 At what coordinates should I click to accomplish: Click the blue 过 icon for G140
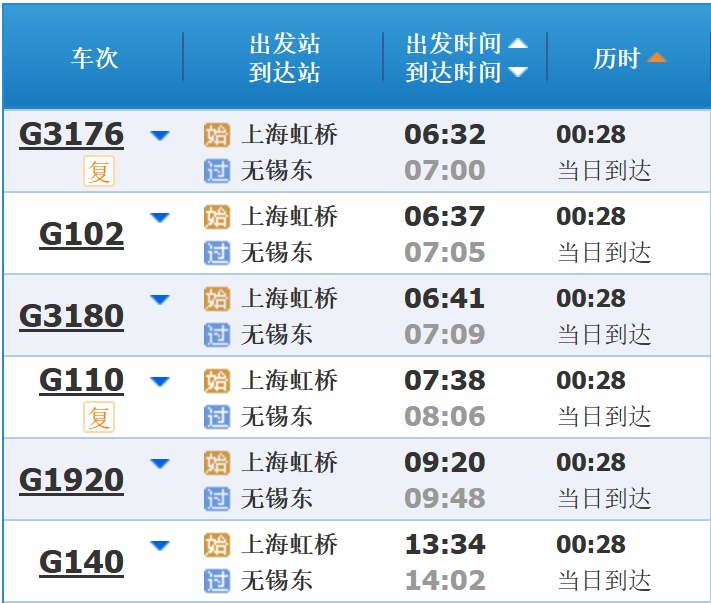(216, 580)
